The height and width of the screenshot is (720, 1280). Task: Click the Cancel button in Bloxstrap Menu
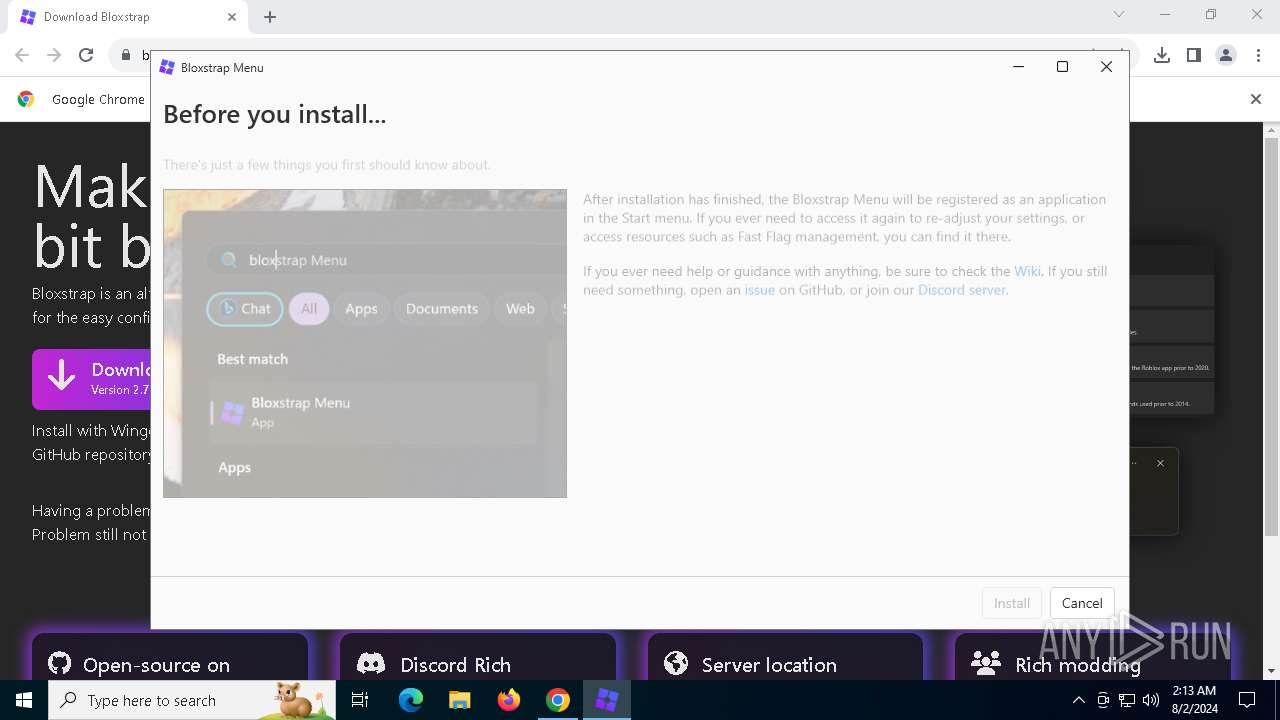(1082, 603)
